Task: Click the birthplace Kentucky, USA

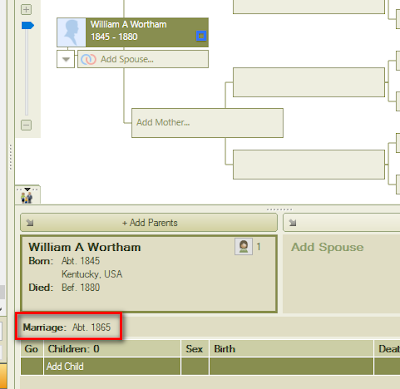Action: (x=92, y=274)
